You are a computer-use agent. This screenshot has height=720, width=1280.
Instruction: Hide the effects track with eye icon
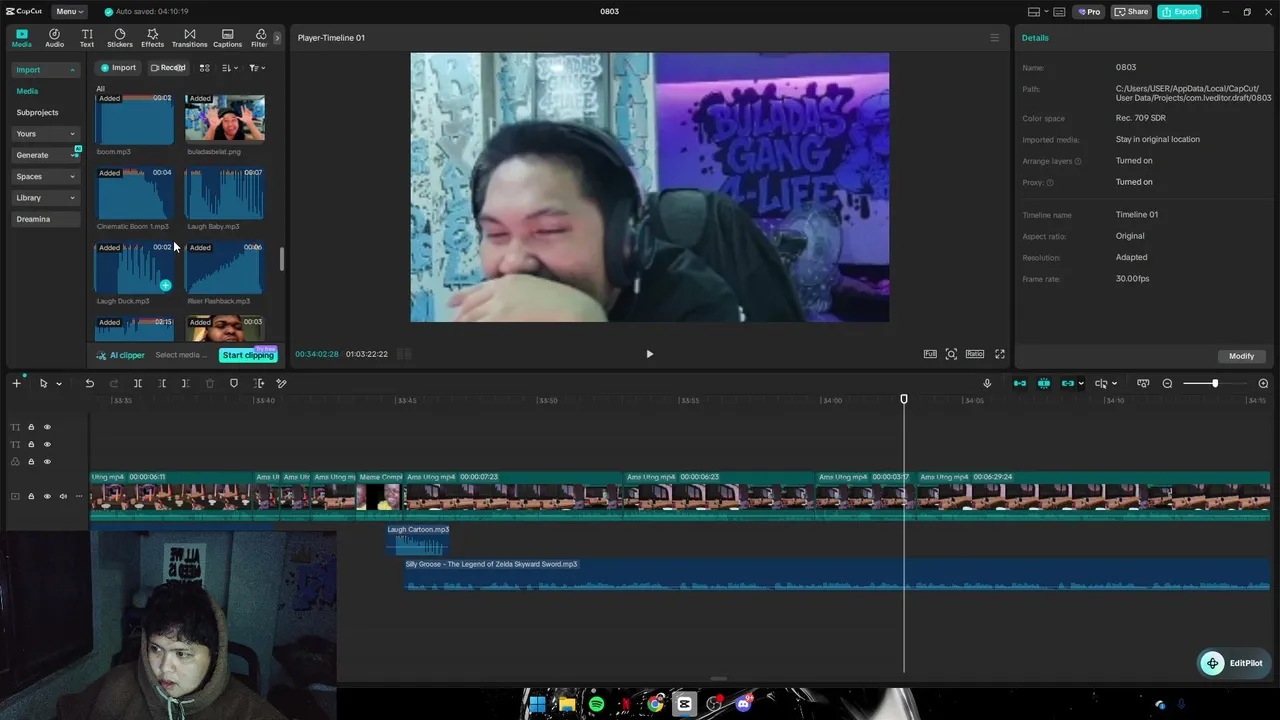(47, 461)
